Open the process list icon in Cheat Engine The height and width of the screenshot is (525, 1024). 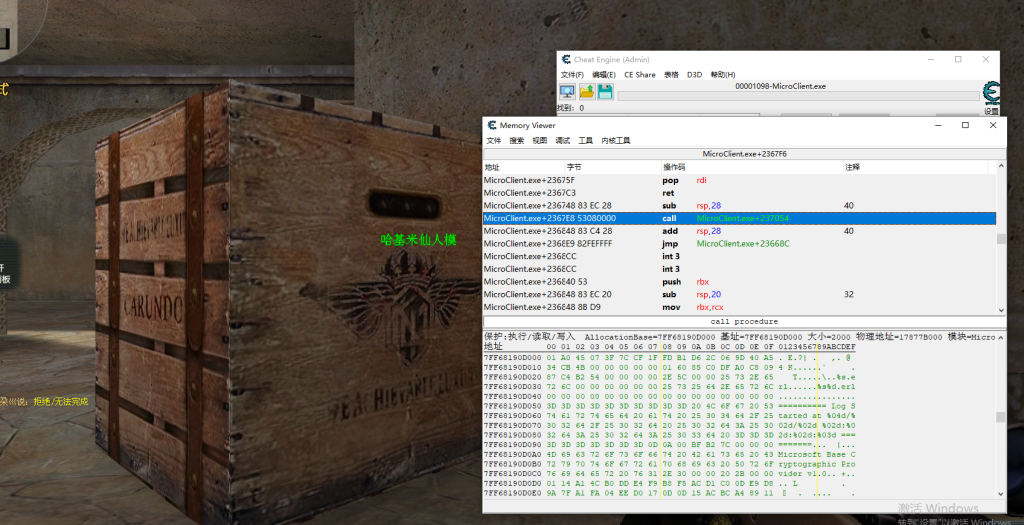click(567, 92)
